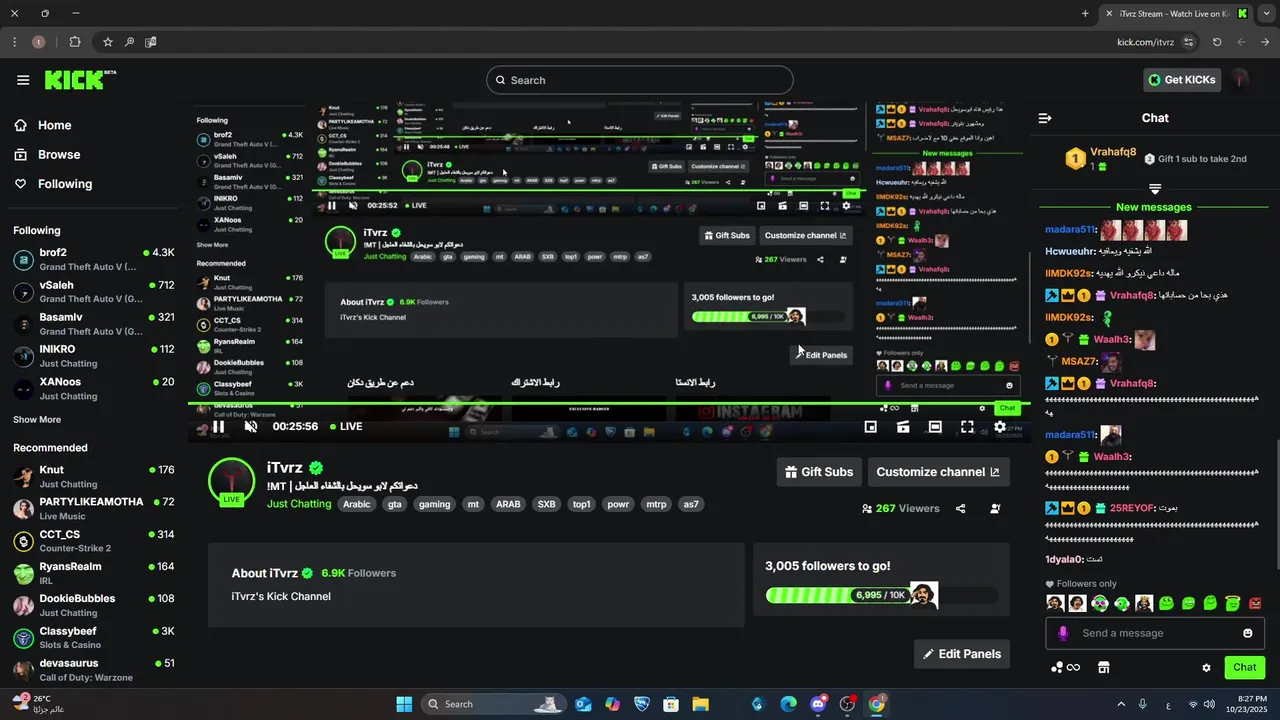Image resolution: width=1280 pixels, height=720 pixels.
Task: Open vSaleh channel in main sidebar
Action: point(94,292)
